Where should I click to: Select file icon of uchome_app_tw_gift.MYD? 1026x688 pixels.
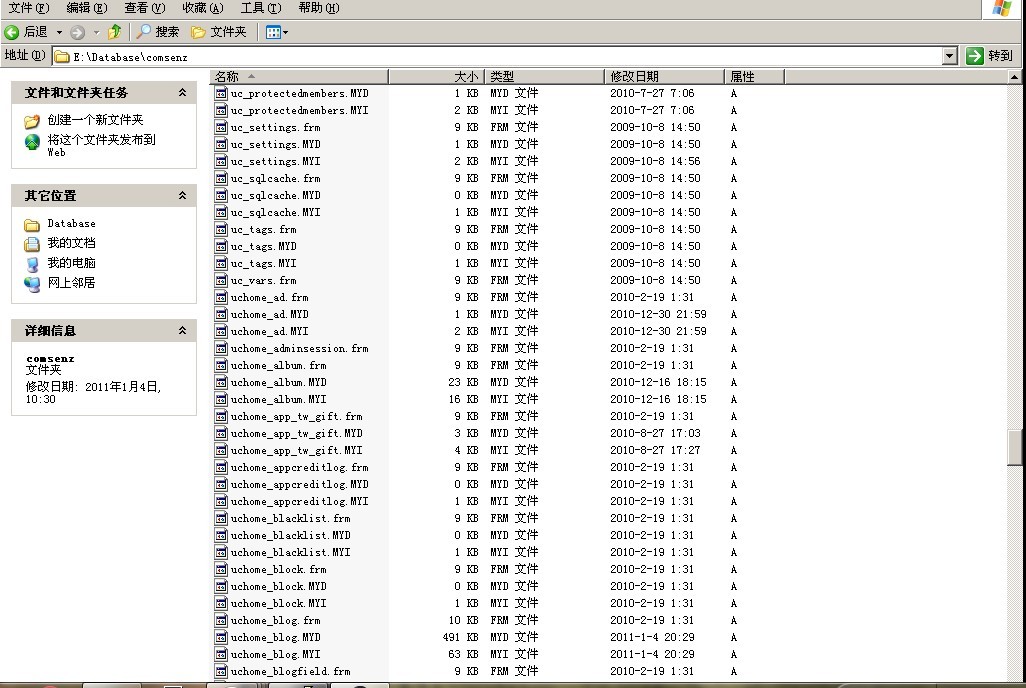[221, 433]
